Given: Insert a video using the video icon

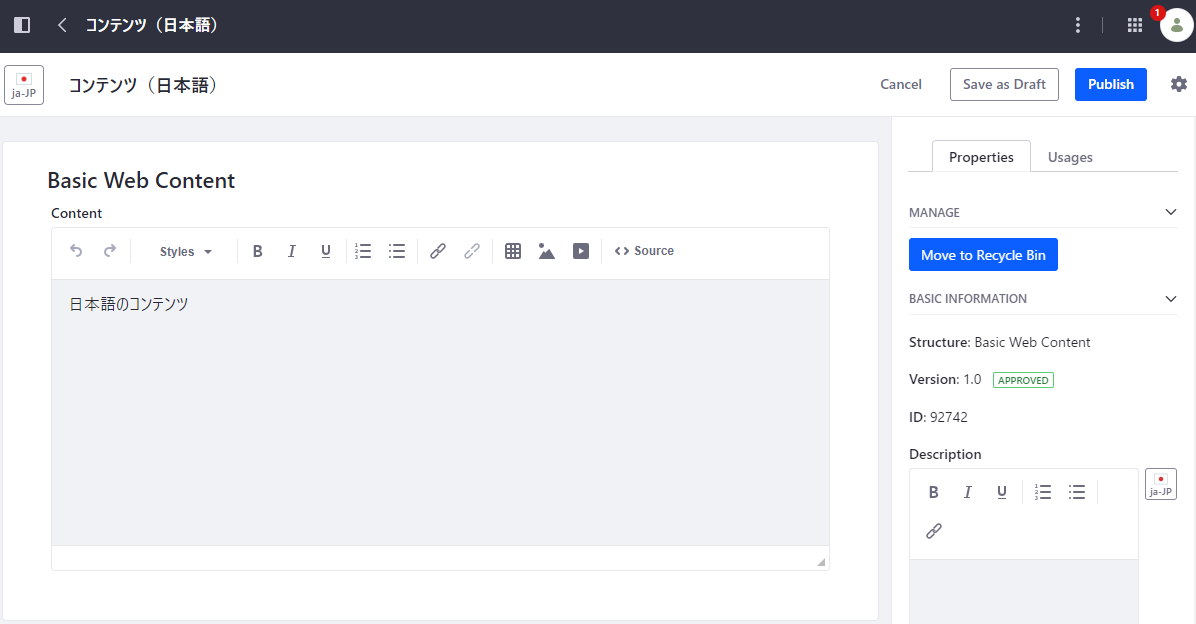Looking at the screenshot, I should tap(581, 251).
